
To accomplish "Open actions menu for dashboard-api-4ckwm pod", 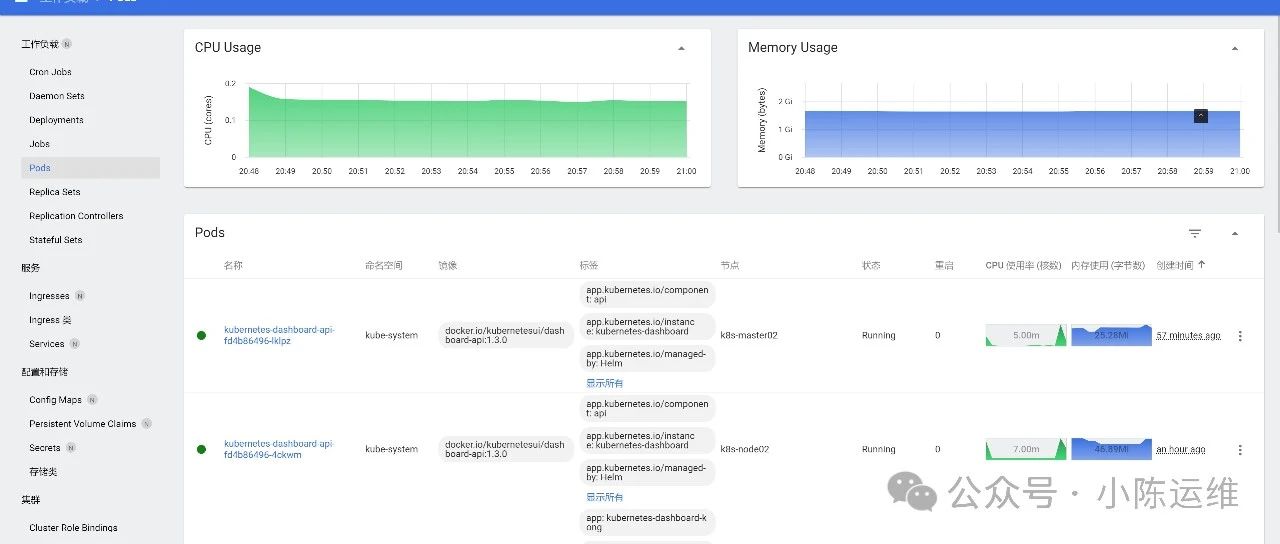I will pos(1240,450).
